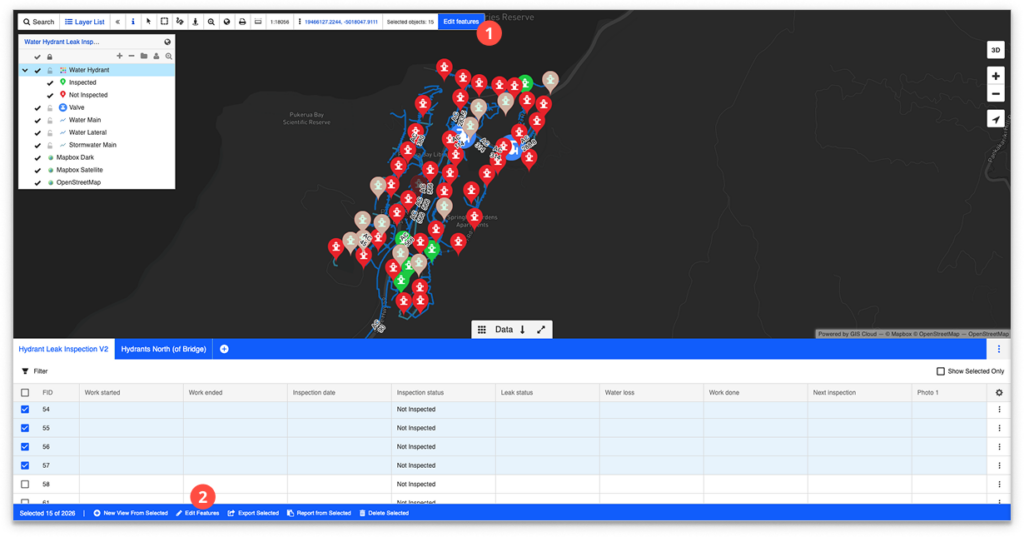
Task: Toggle visibility of the Valve layer
Action: pos(38,107)
